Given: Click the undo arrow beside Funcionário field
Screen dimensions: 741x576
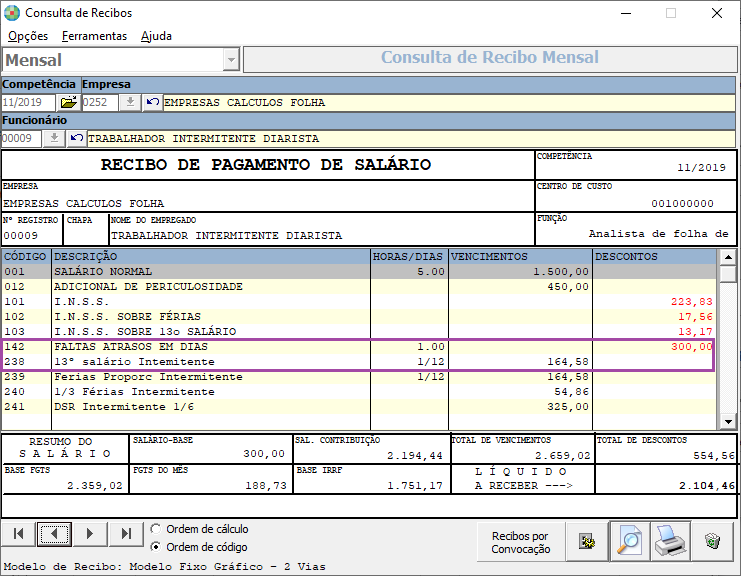Looking at the screenshot, I should (x=76, y=138).
